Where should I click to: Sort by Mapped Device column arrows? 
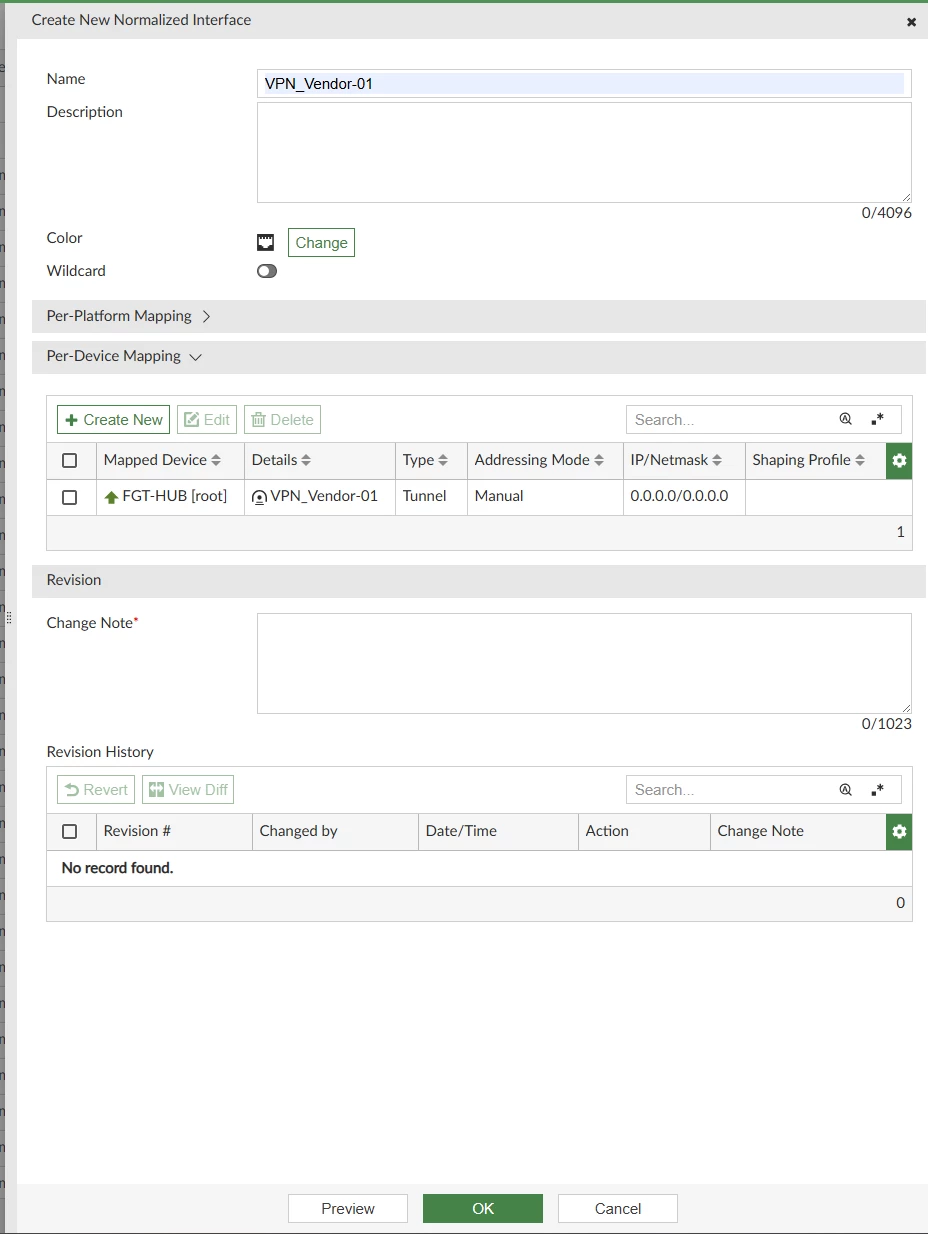point(216,460)
